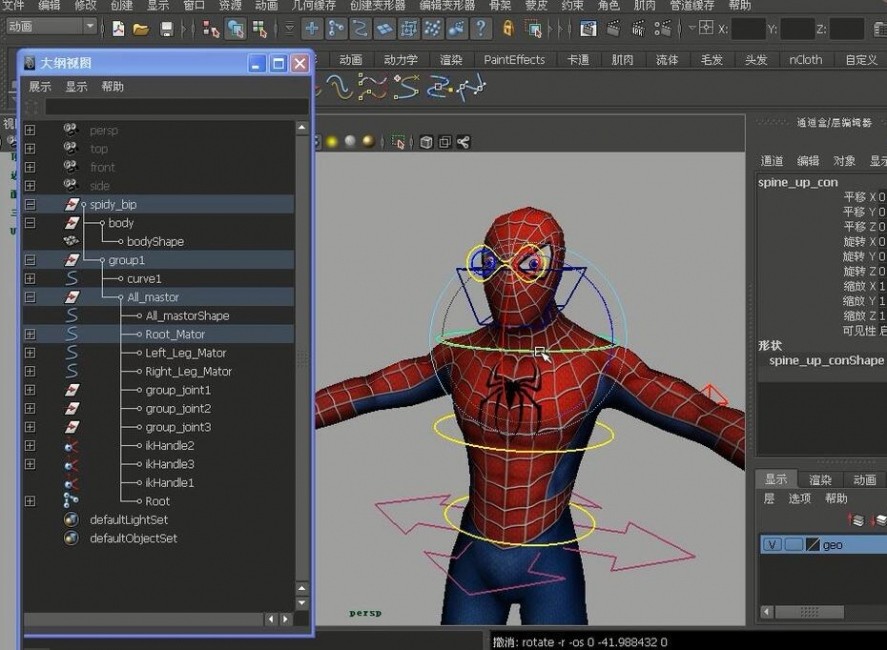Select the curve shelf tool with red point
This screenshot has width=887, height=650.
407,87
